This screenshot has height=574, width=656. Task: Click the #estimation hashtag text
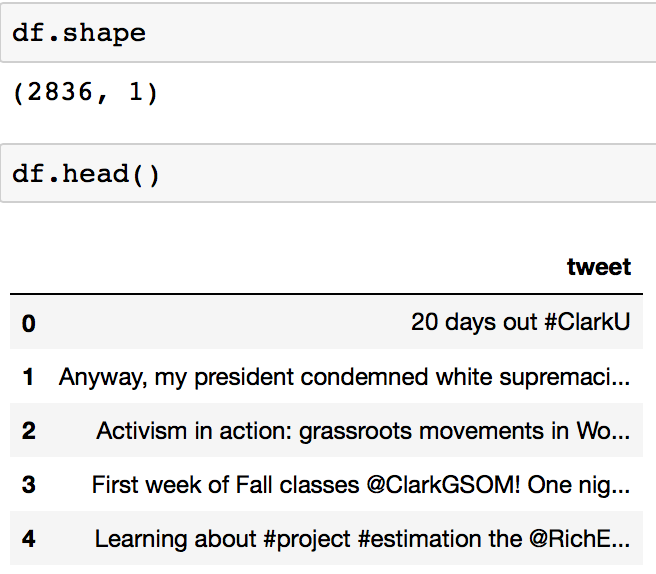(x=420, y=539)
